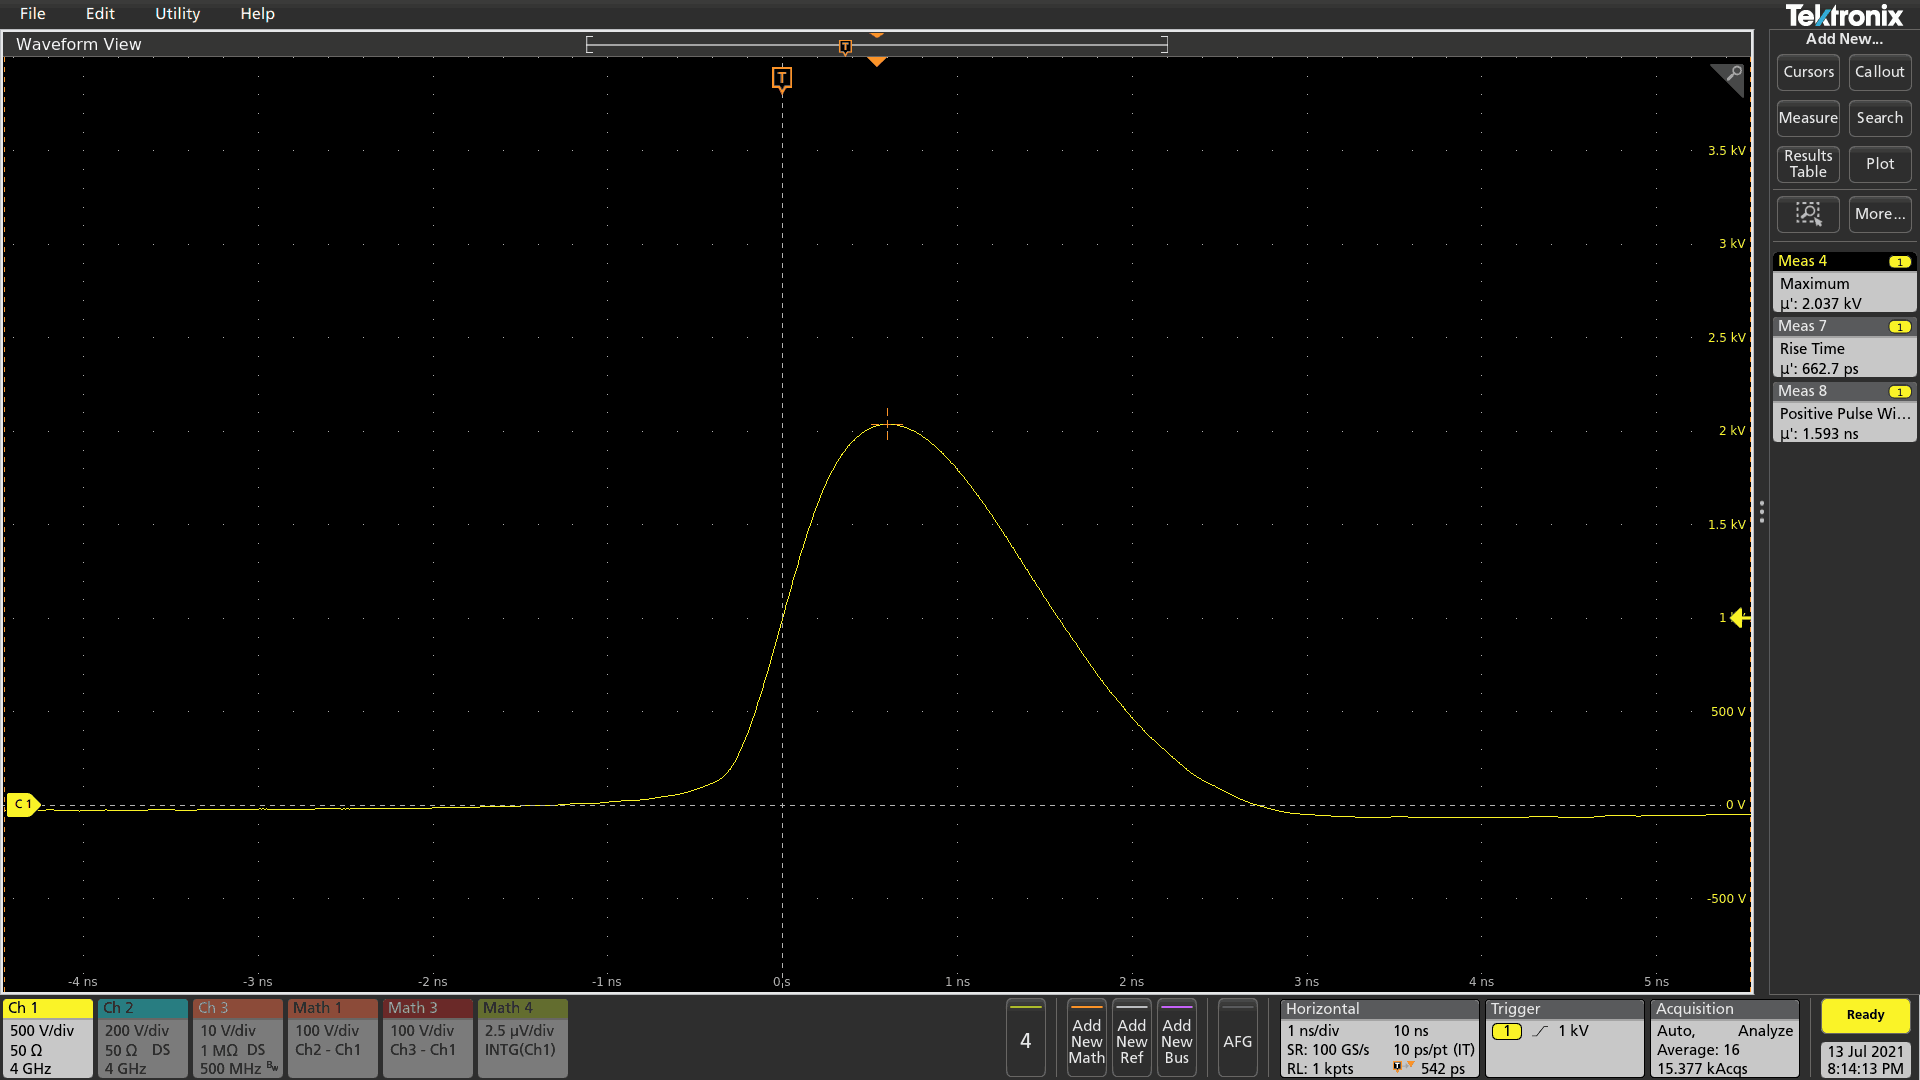Toggle the Ch 2 channel badge
1920x1080 pixels.
click(142, 1038)
